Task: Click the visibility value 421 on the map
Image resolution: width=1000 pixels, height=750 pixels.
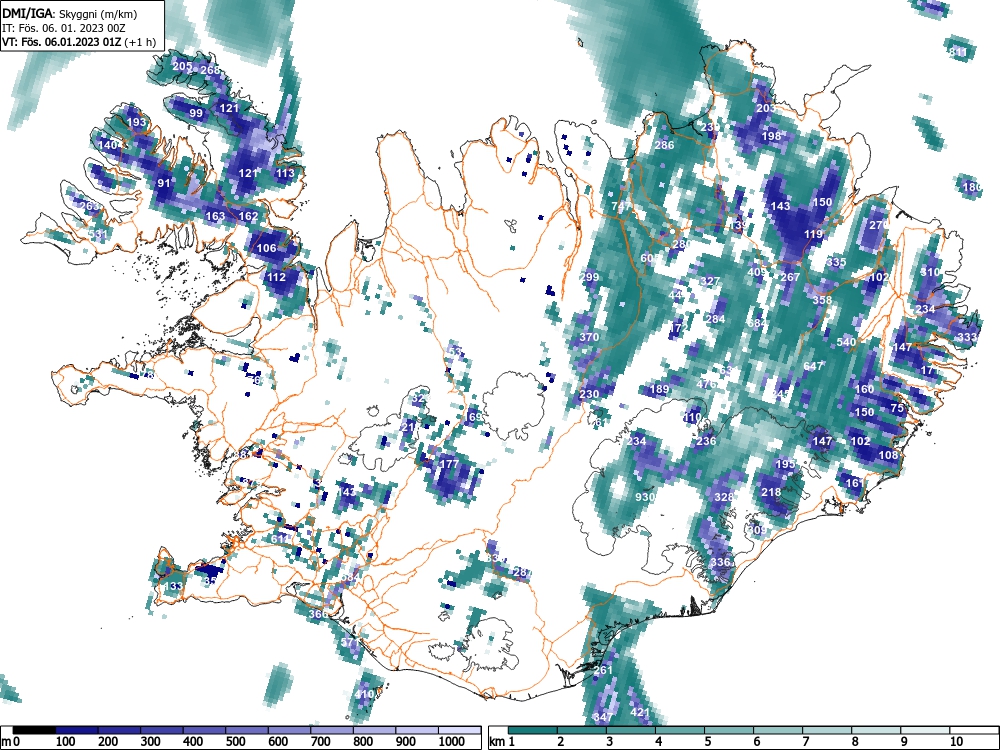Action: (x=640, y=712)
